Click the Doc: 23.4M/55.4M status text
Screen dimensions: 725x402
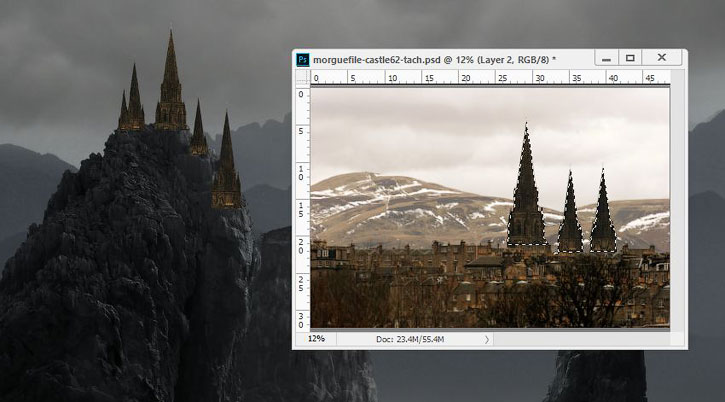pyautogui.click(x=410, y=339)
